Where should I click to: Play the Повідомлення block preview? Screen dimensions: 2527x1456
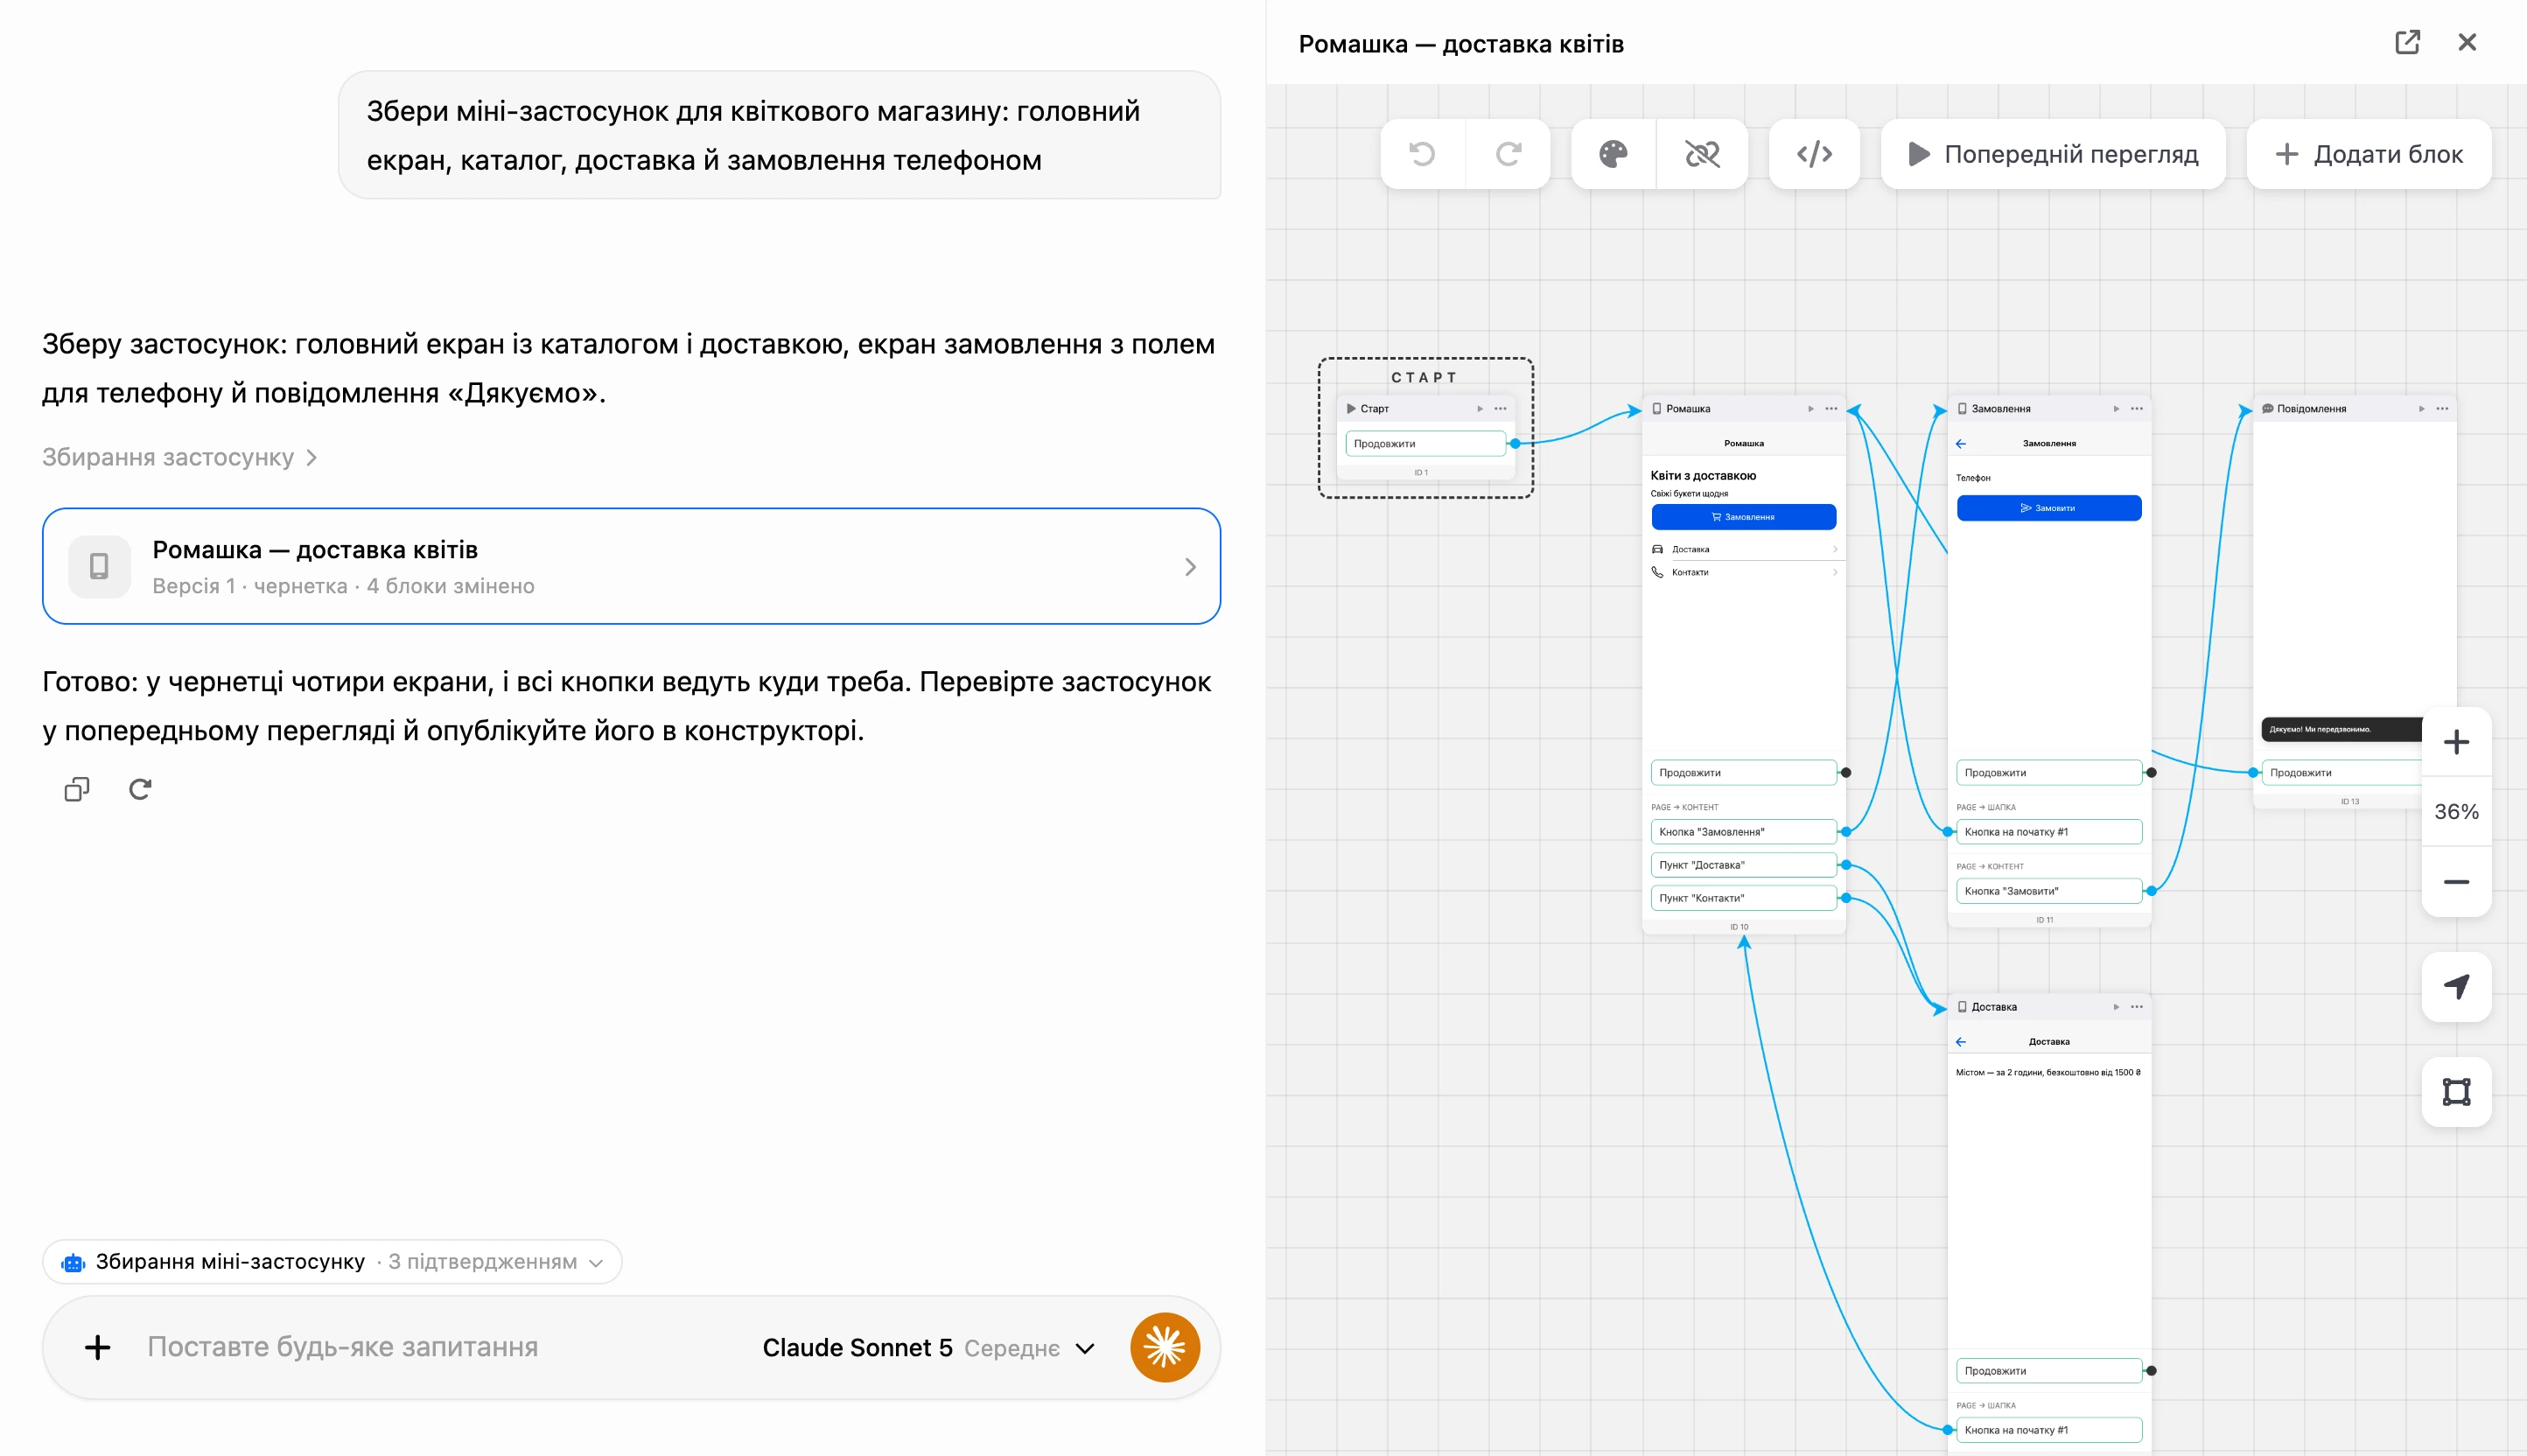[x=2421, y=409]
